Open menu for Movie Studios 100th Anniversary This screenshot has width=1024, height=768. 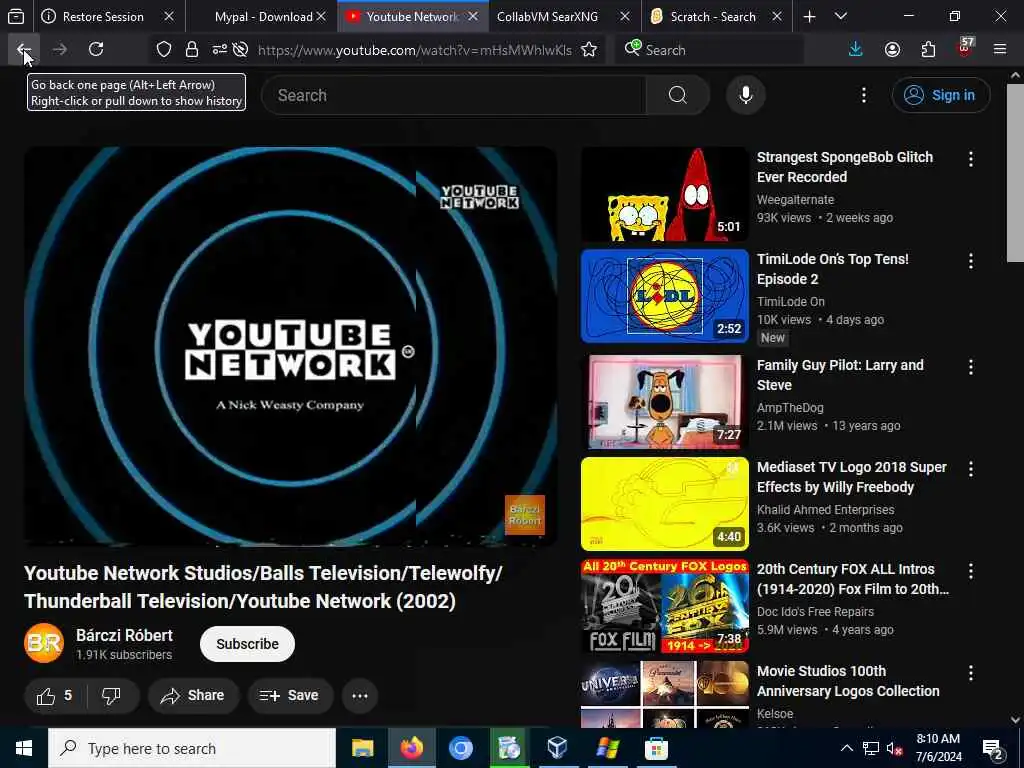click(x=971, y=673)
